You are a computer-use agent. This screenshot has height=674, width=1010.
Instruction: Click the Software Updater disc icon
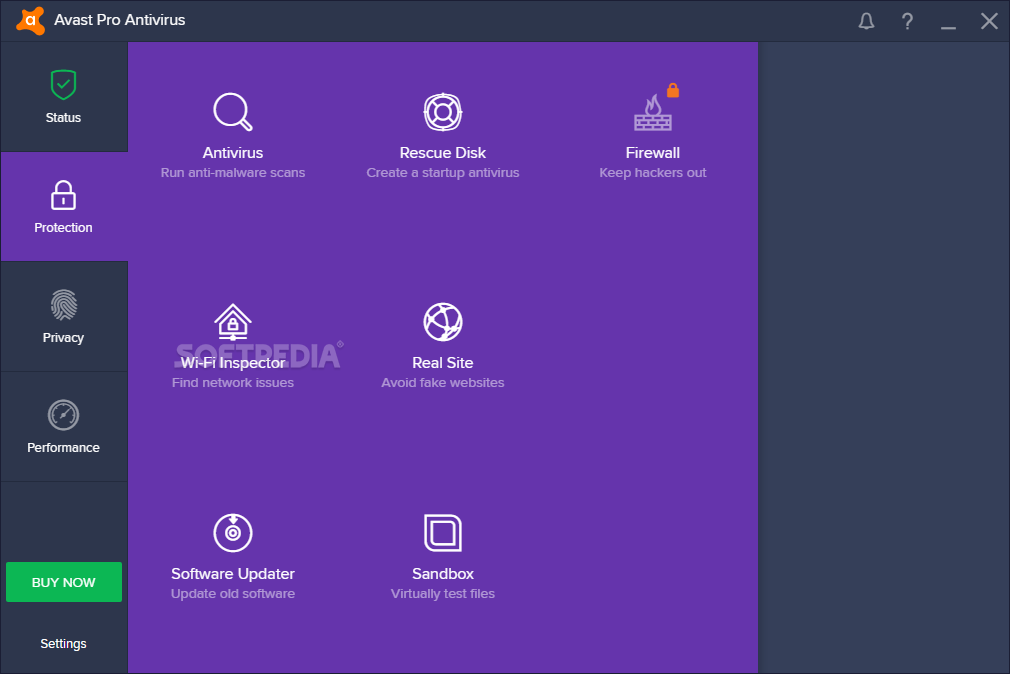233,532
